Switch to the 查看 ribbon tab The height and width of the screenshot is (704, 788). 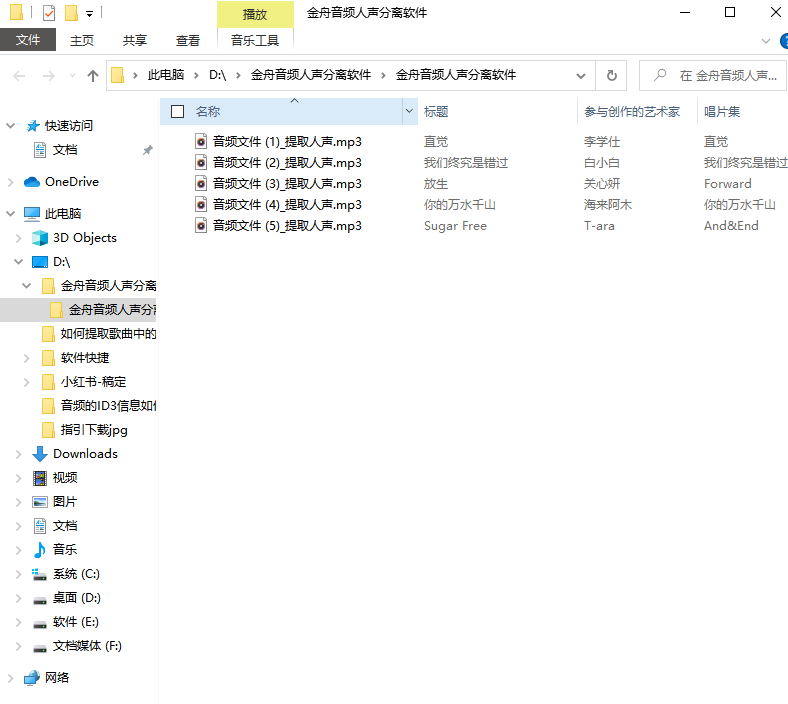coord(188,40)
